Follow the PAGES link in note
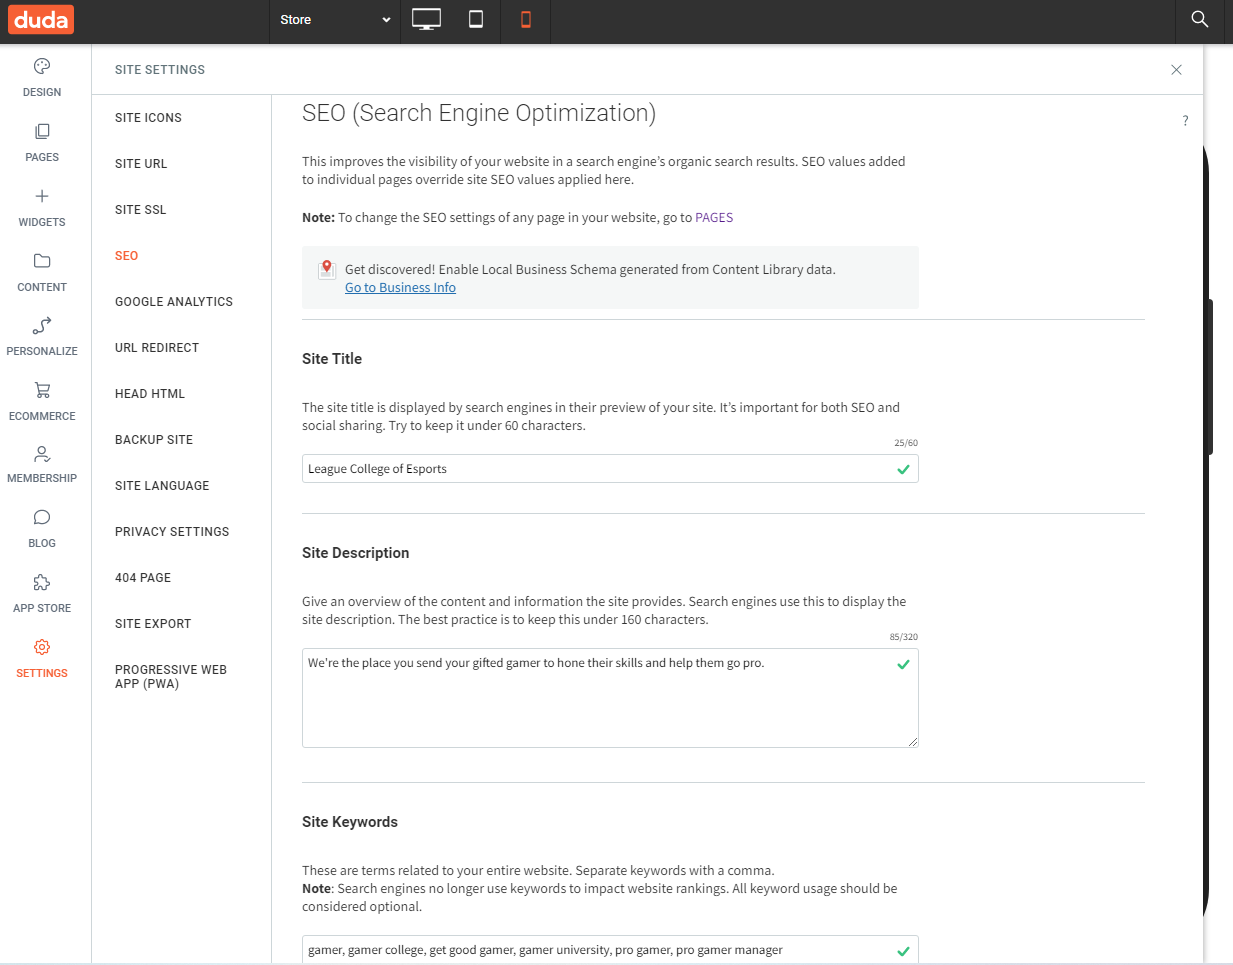 [x=714, y=218]
